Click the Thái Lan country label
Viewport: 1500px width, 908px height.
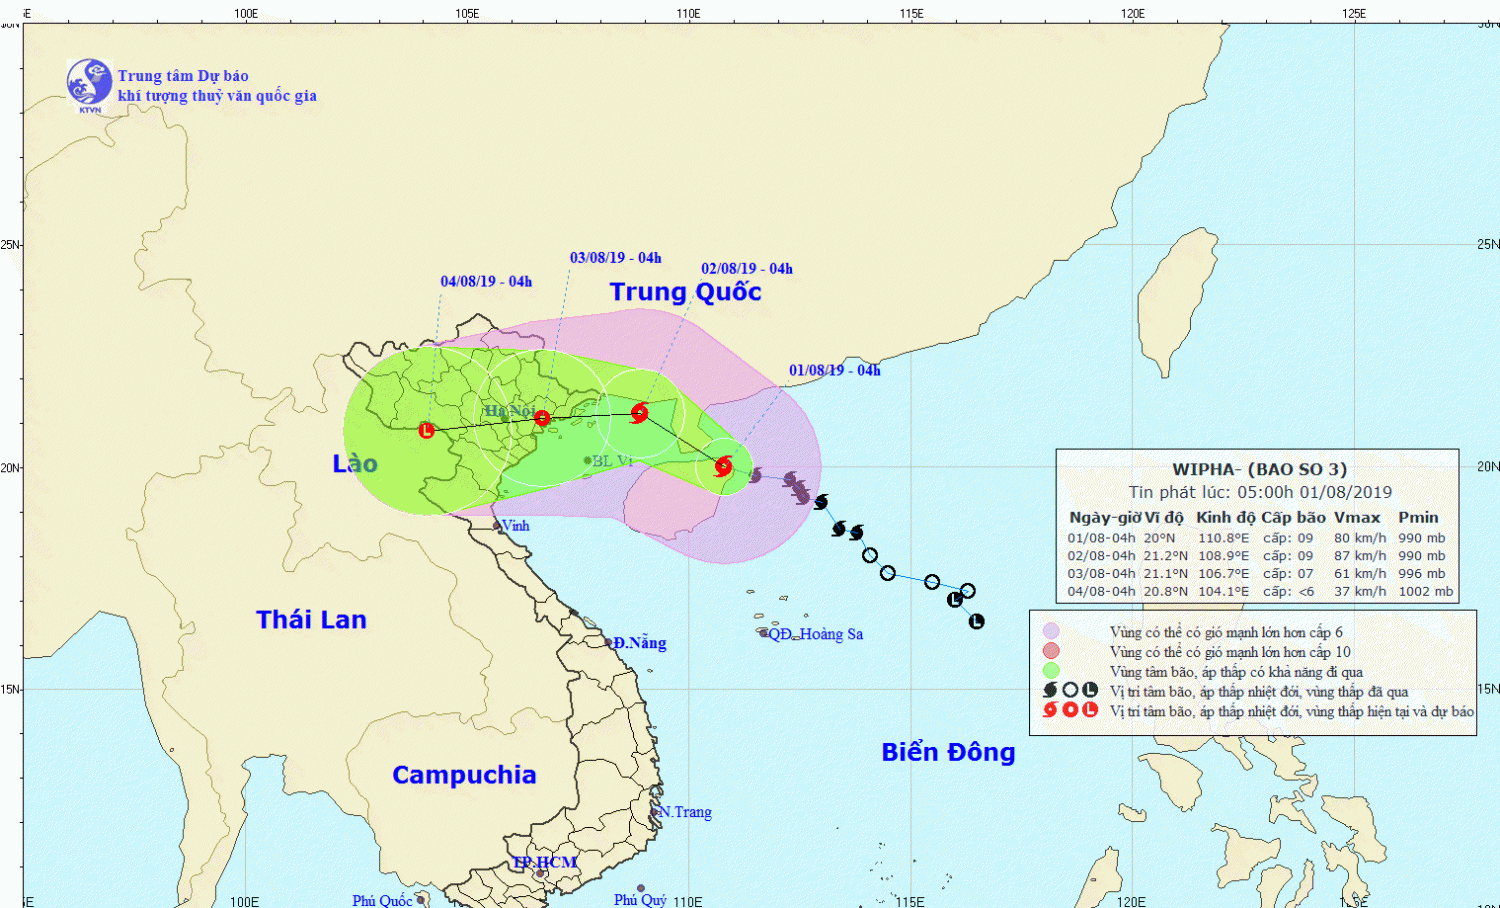[x=311, y=620]
